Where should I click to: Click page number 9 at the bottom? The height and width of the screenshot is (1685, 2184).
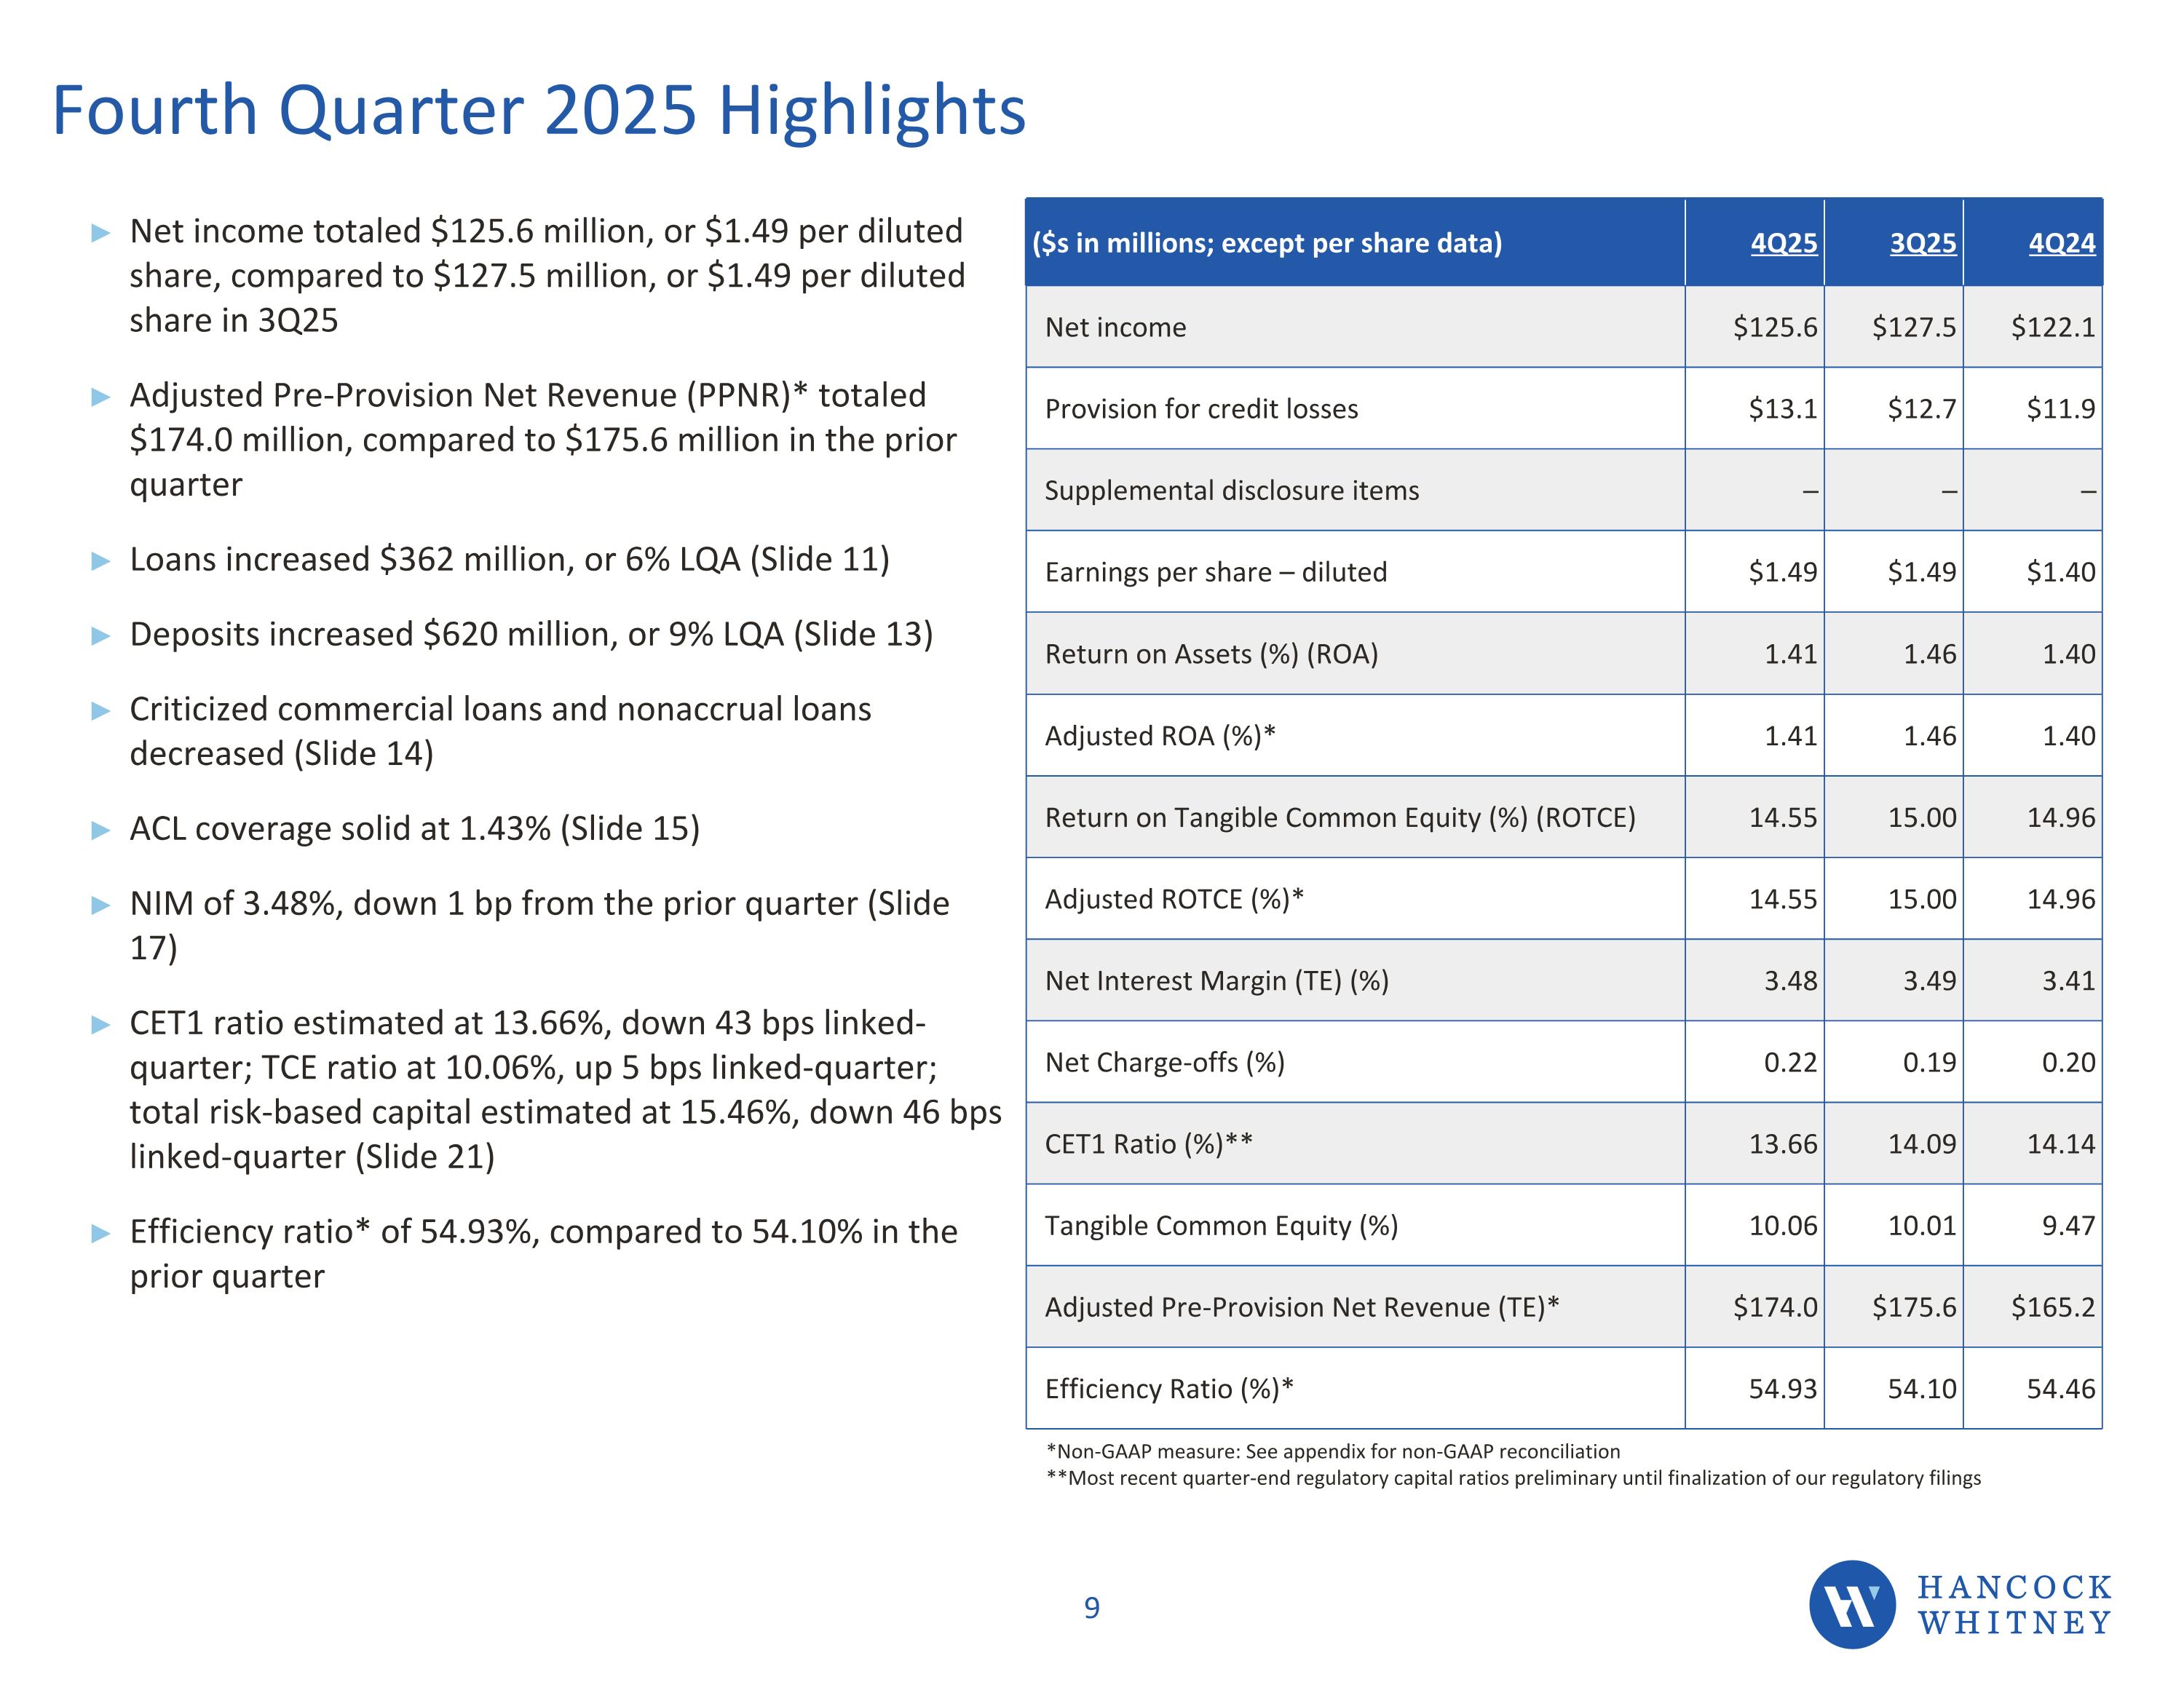(1091, 1608)
